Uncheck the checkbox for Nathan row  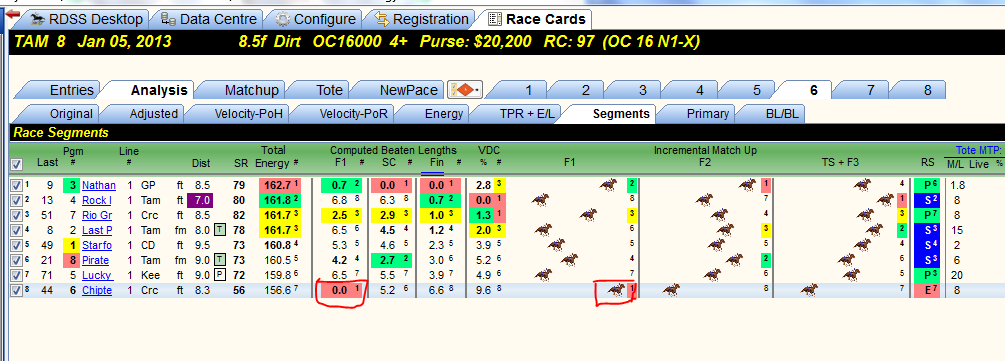tap(16, 185)
